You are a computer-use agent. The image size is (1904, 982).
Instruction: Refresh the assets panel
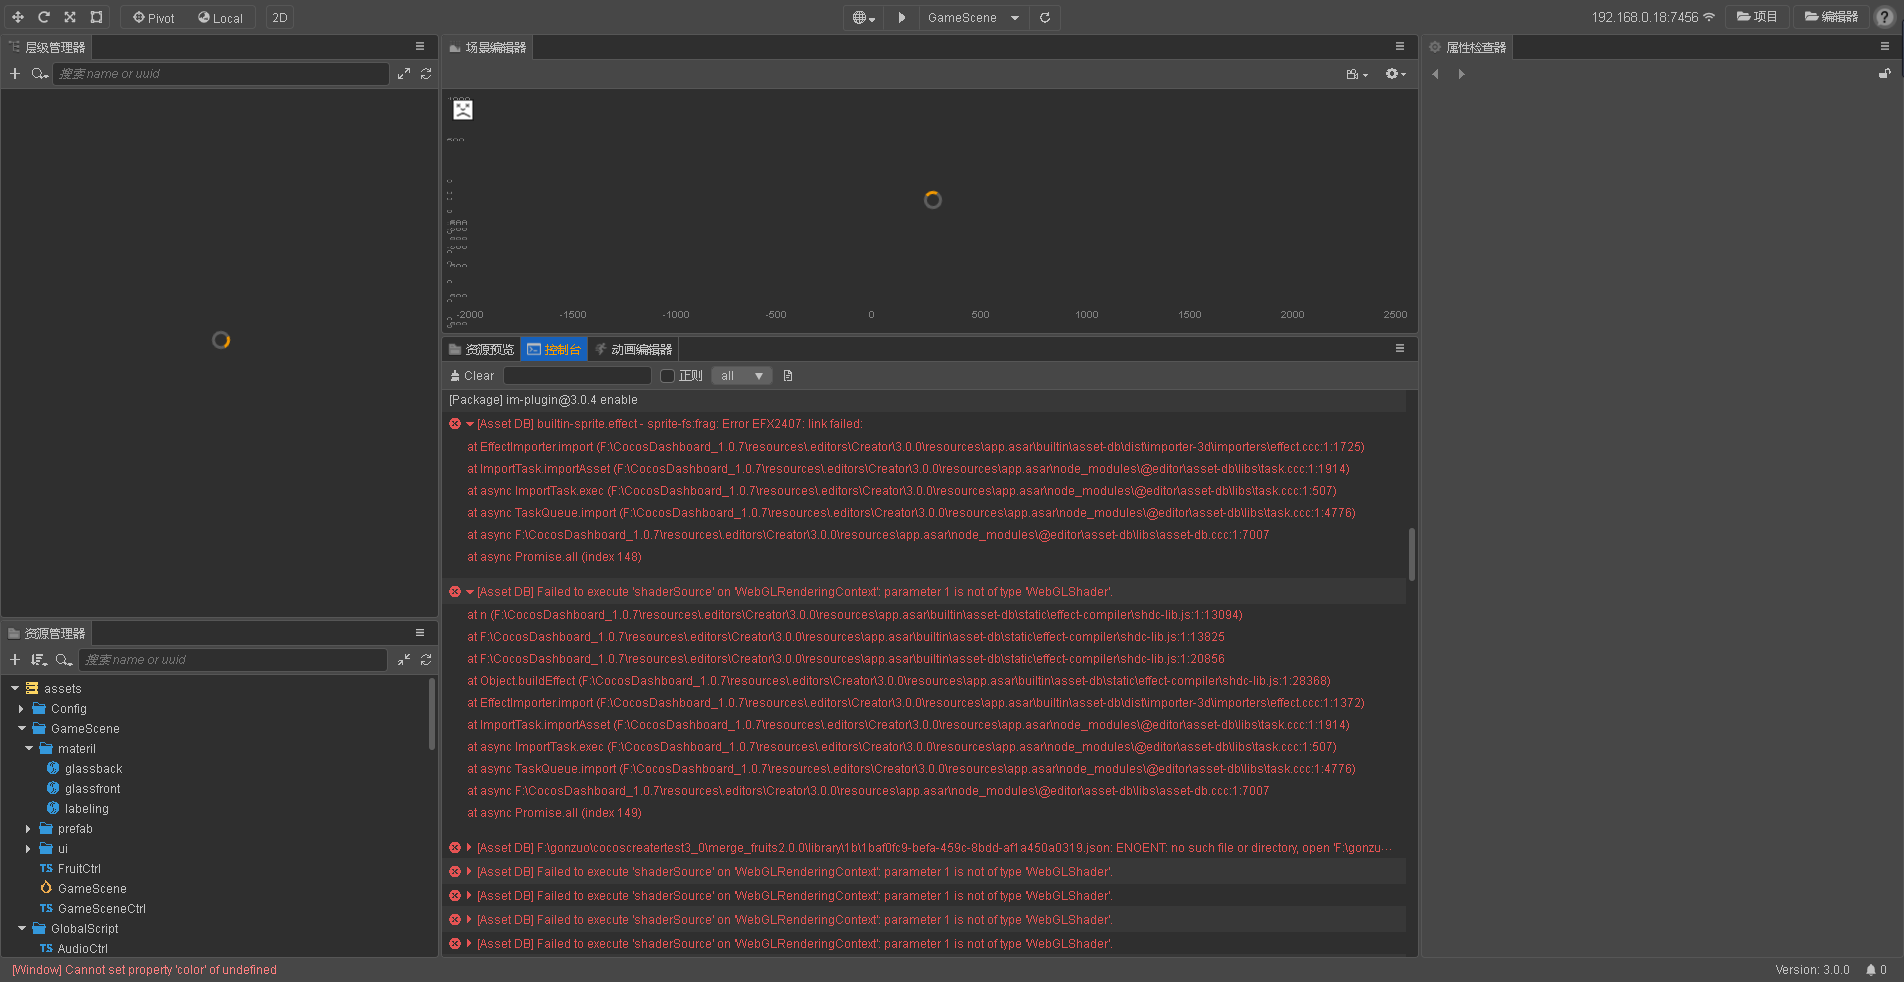tap(426, 660)
